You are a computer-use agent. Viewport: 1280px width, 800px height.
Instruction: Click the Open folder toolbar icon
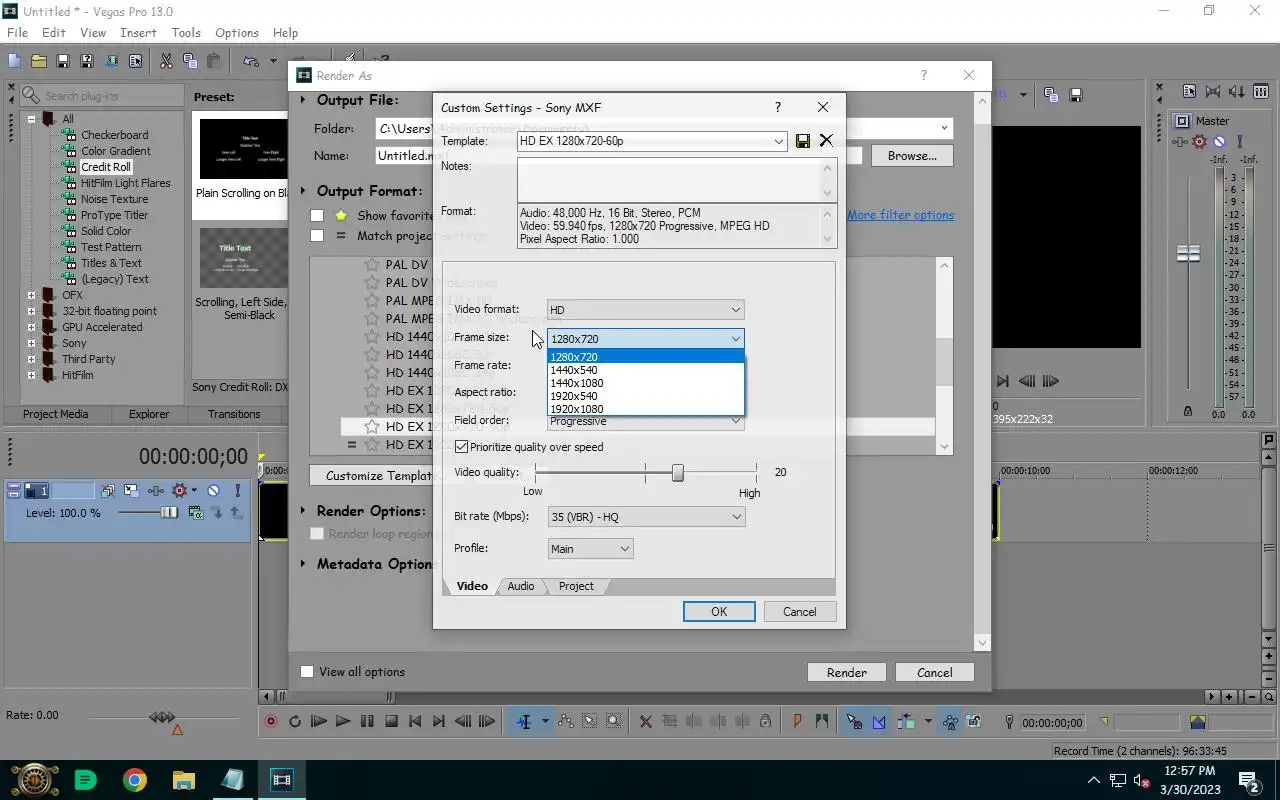tap(38, 61)
